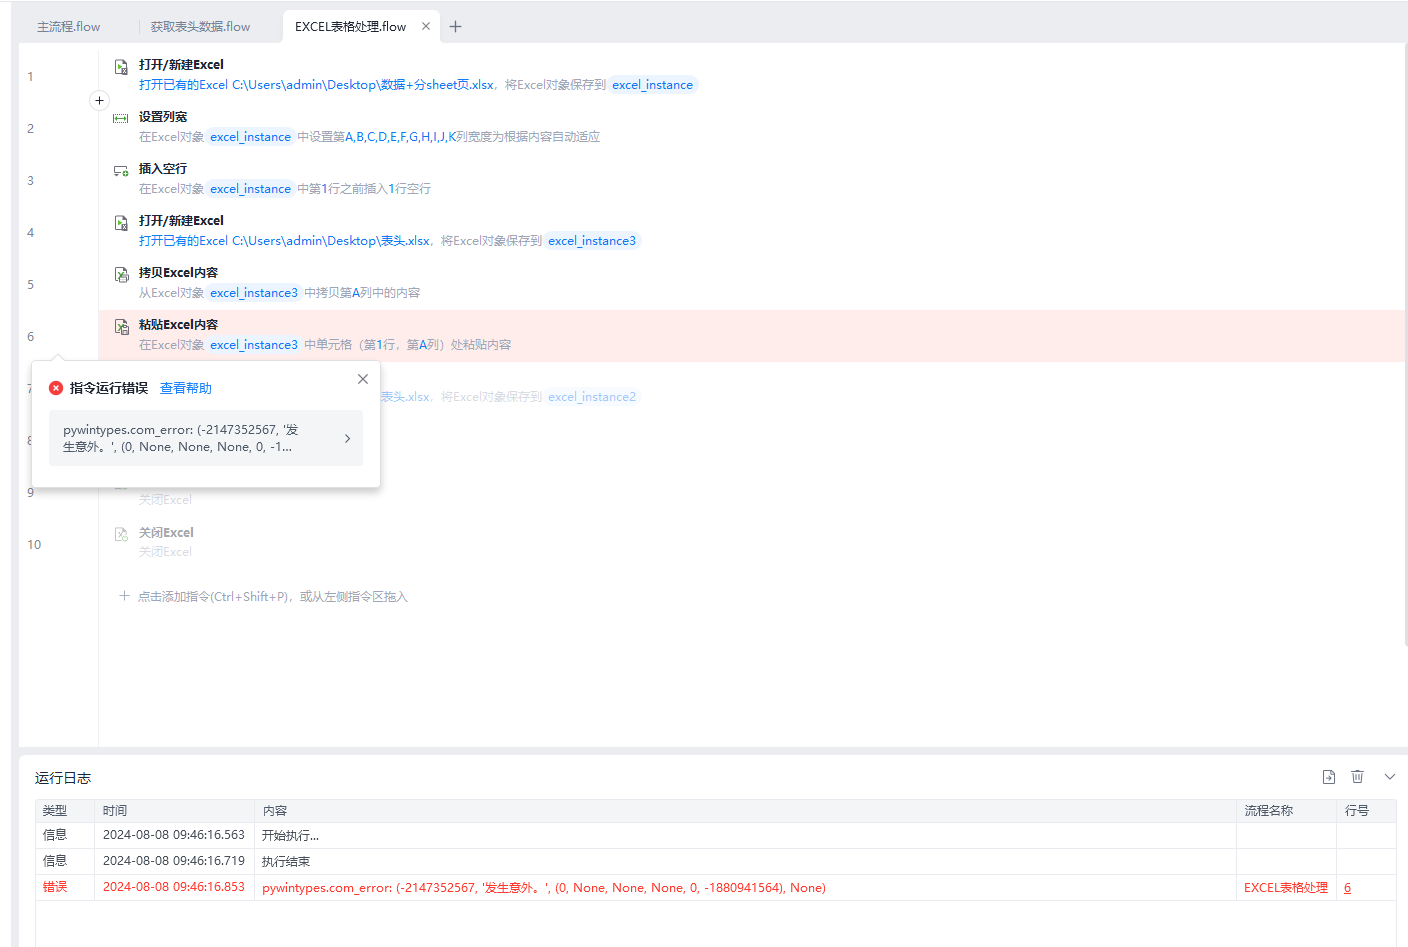Viewport: 1408px width, 947px height.
Task: Close the EXCEL表格处理.flow tab
Action: tap(426, 26)
